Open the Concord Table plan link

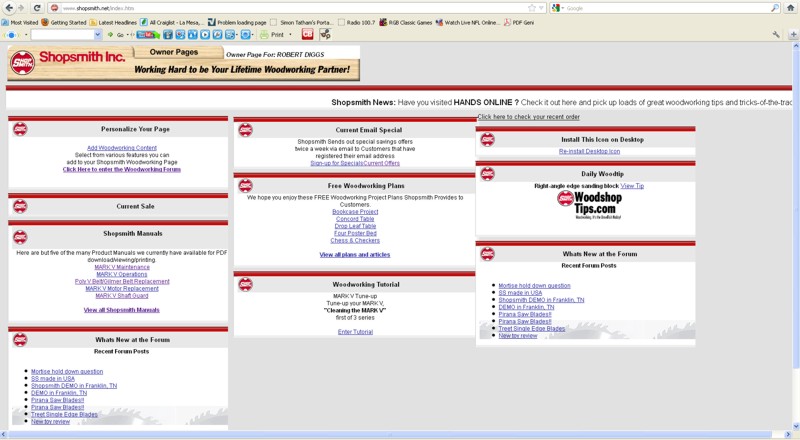[x=355, y=219]
